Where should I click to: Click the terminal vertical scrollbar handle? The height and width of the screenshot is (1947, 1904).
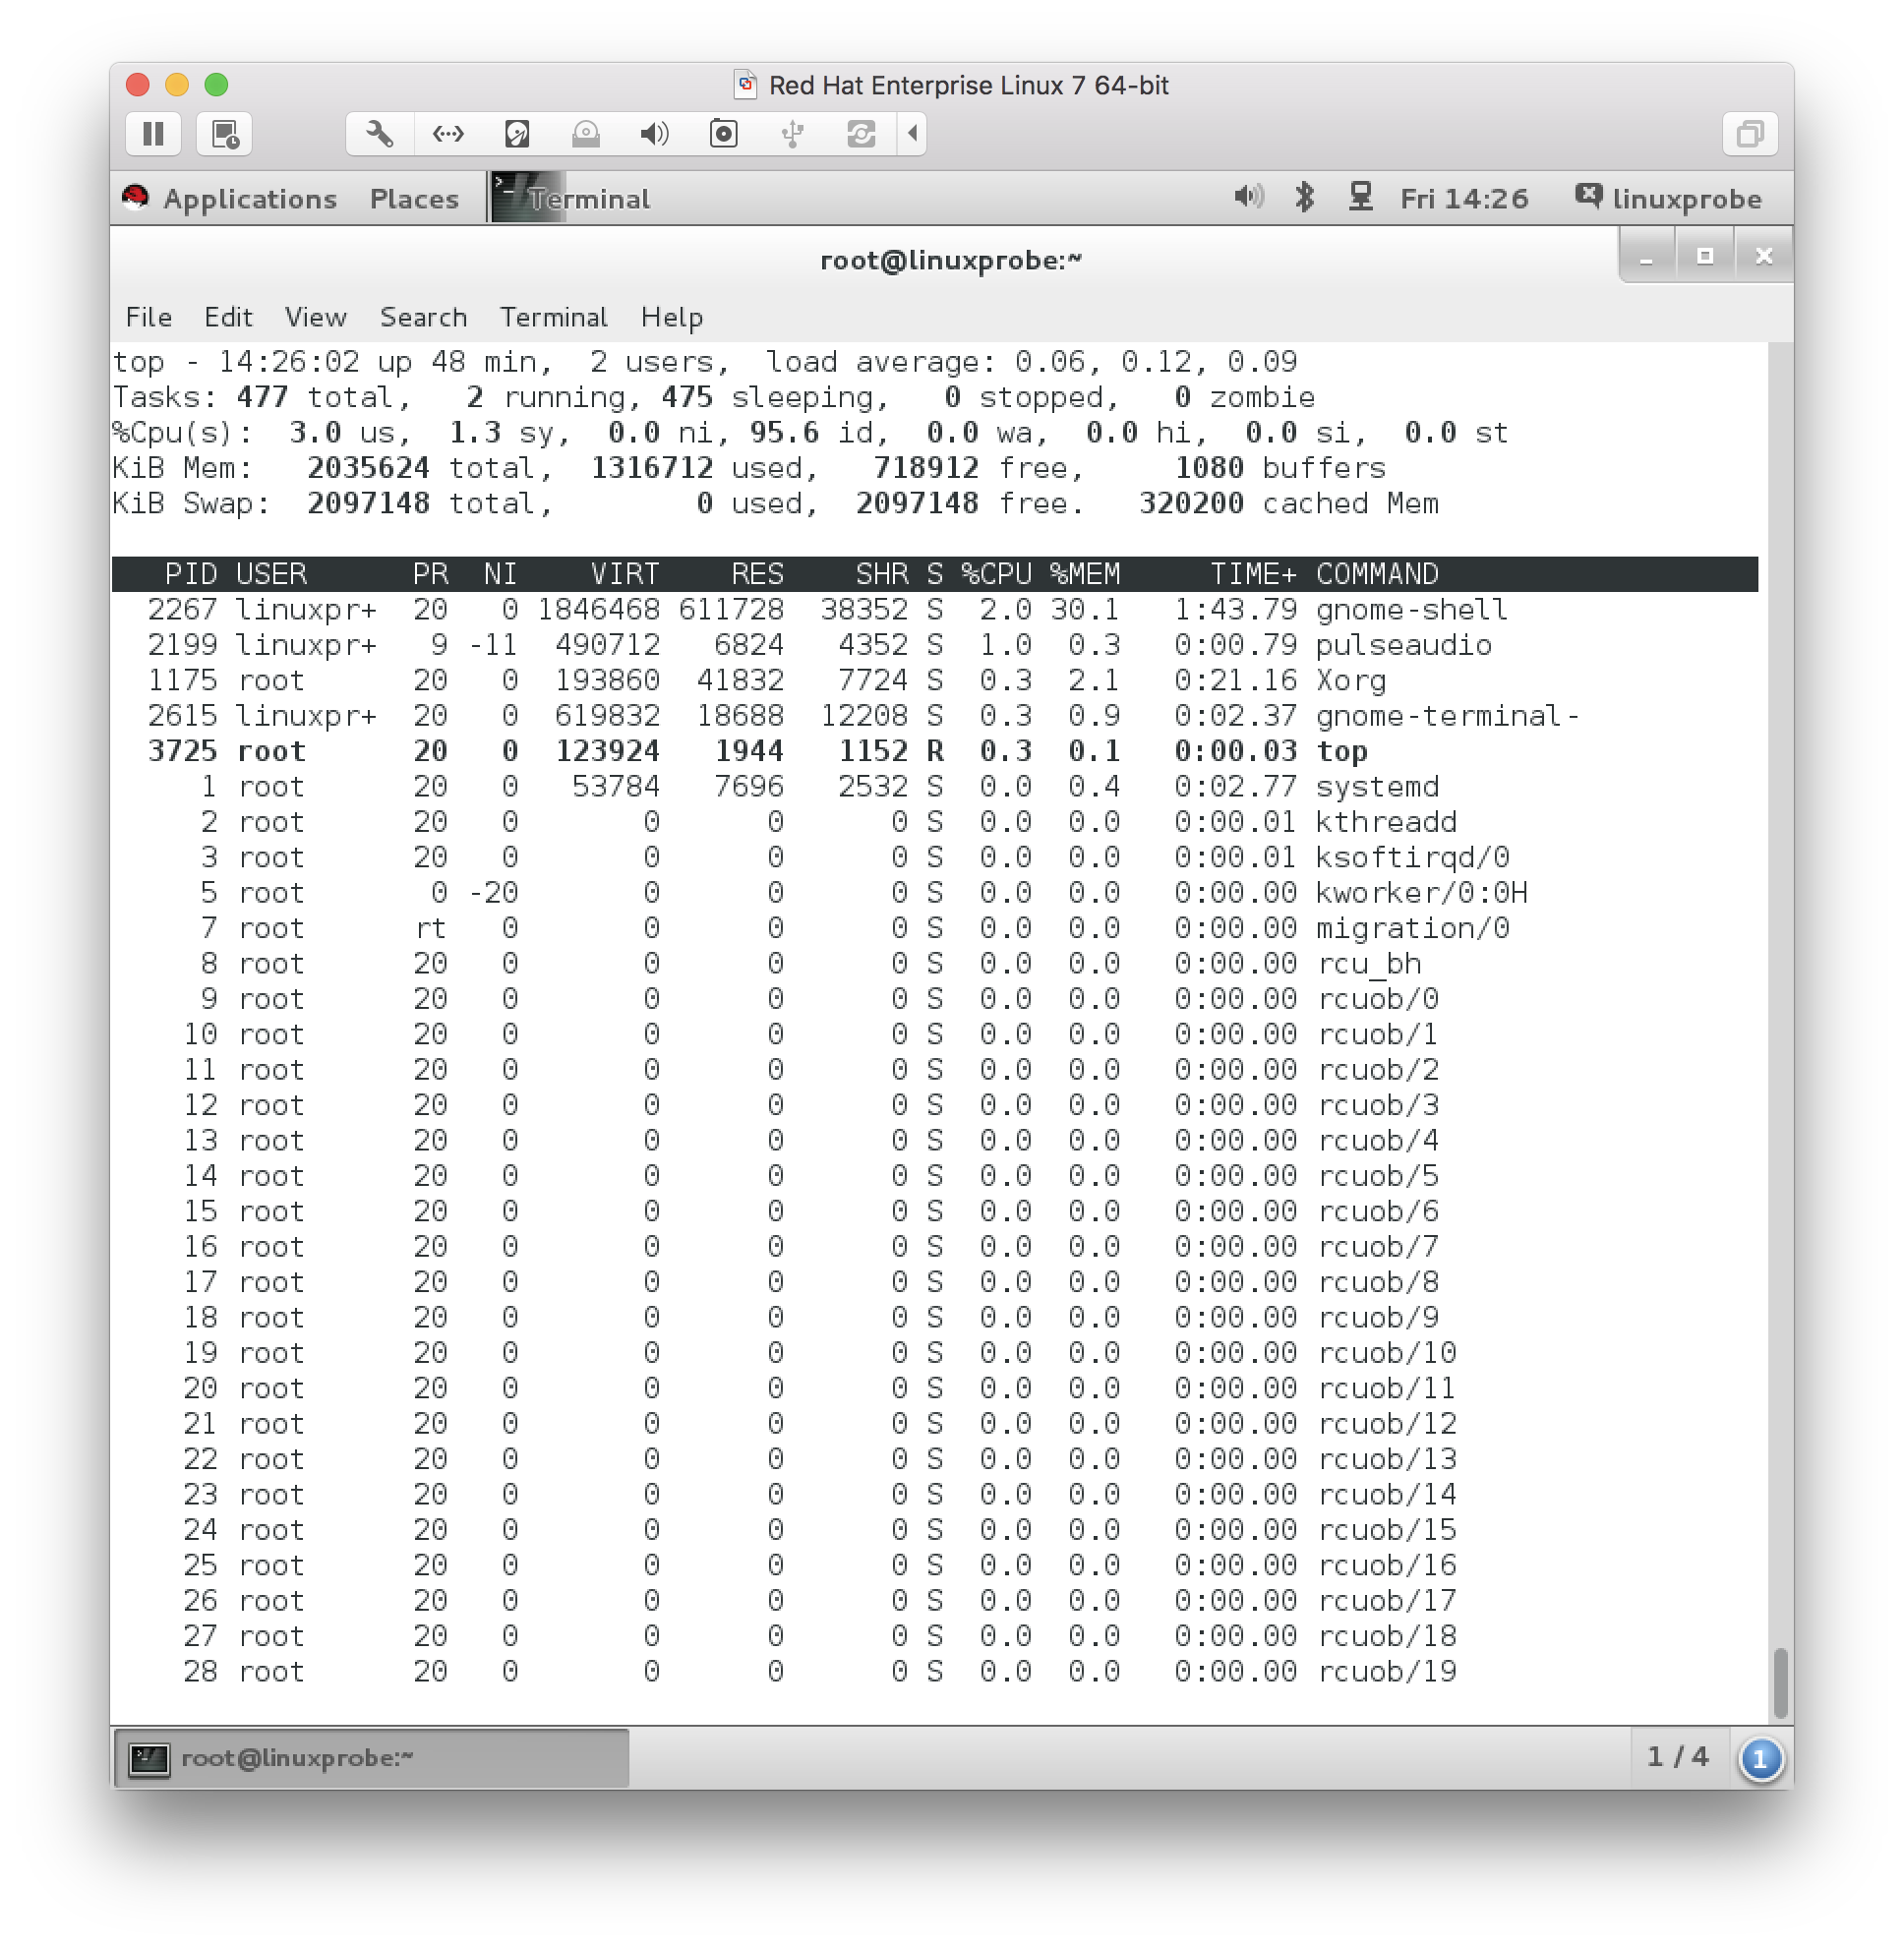[x=1779, y=1682]
